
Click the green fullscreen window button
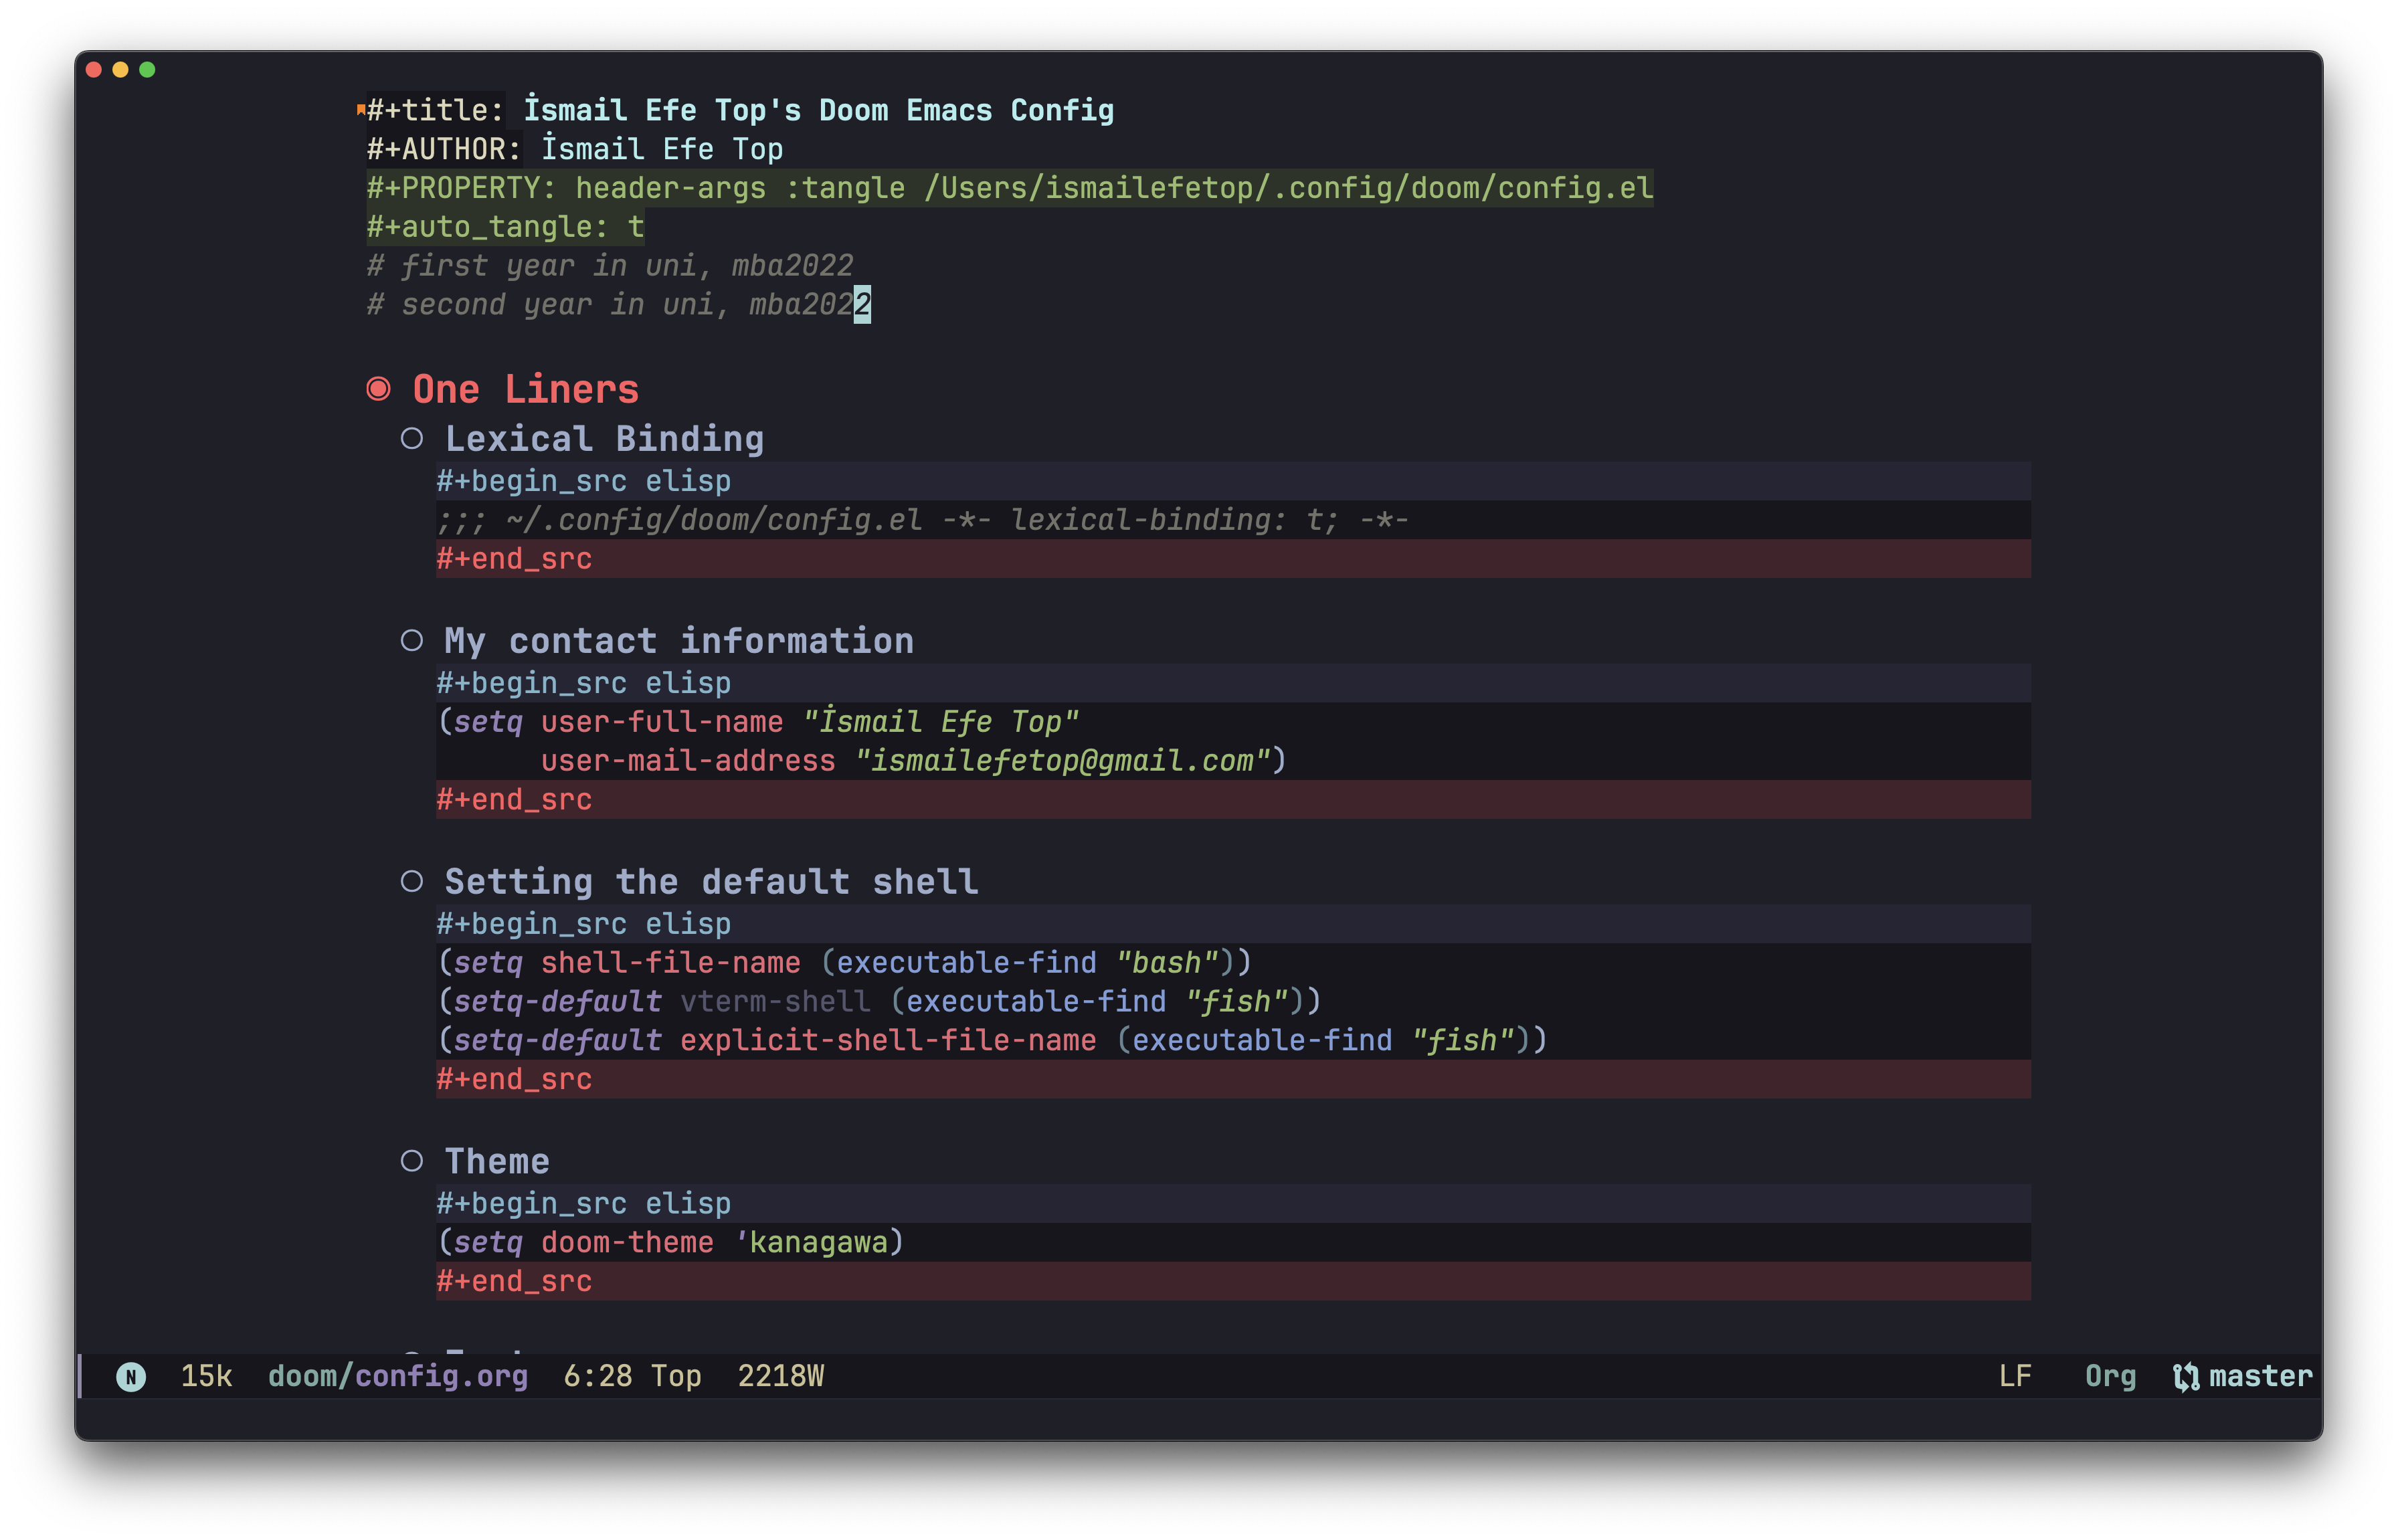click(147, 70)
